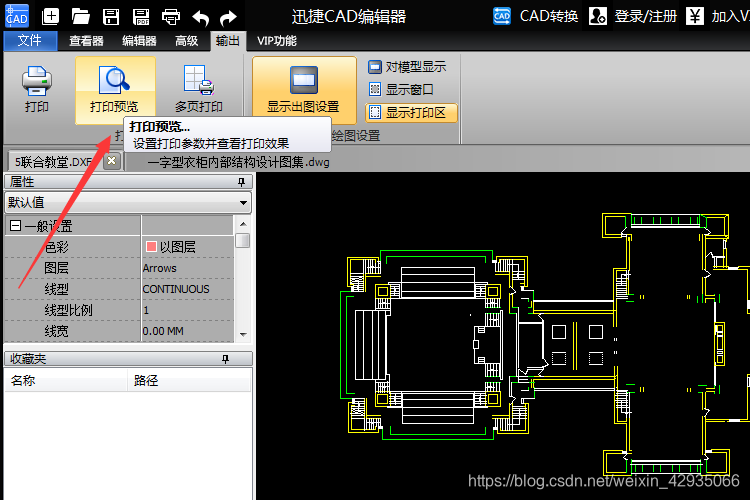750x500 pixels.
Task: Click the CAD application logo icon
Action: coord(17,16)
